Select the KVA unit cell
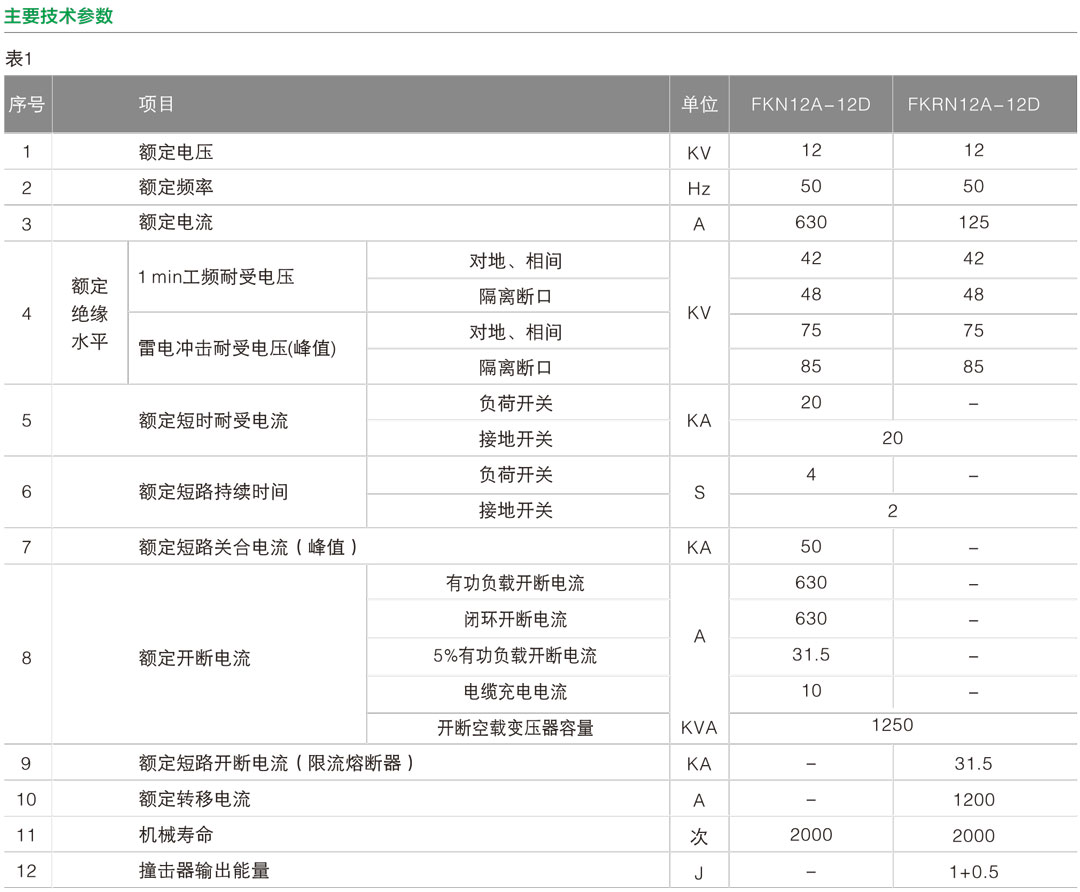Screen dimensions: 1080x892 tap(699, 727)
